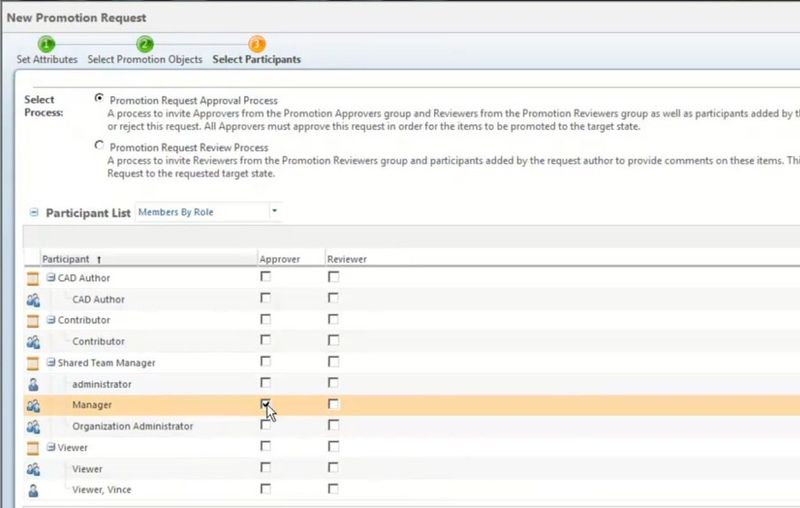Check Reviewer box for Viewer, Vince
This screenshot has width=800, height=508.
tap(333, 489)
